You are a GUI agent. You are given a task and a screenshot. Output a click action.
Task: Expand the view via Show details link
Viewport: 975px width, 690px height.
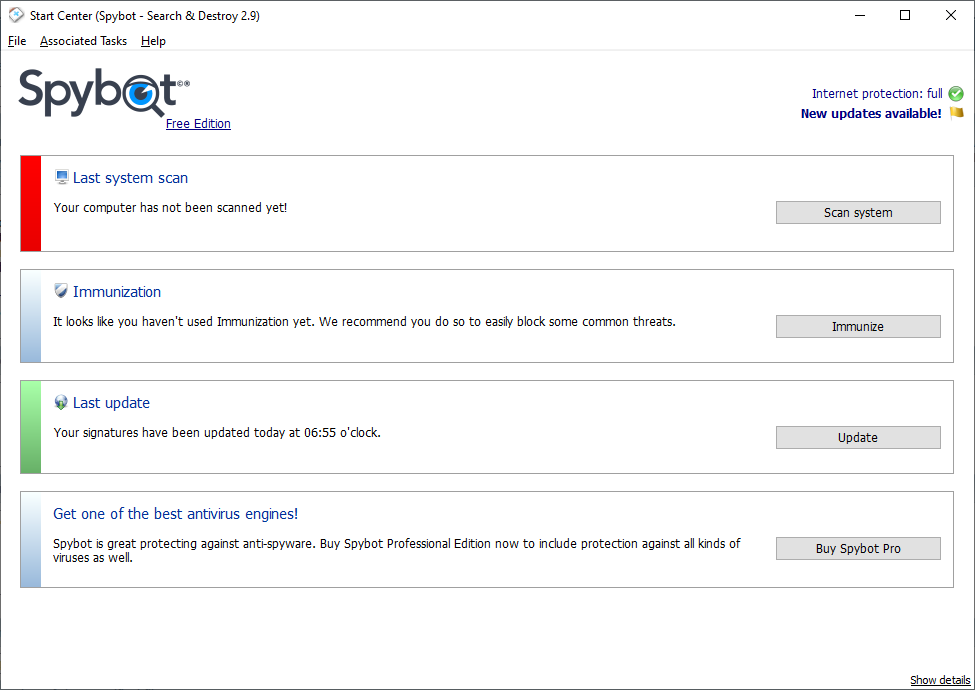(x=940, y=680)
